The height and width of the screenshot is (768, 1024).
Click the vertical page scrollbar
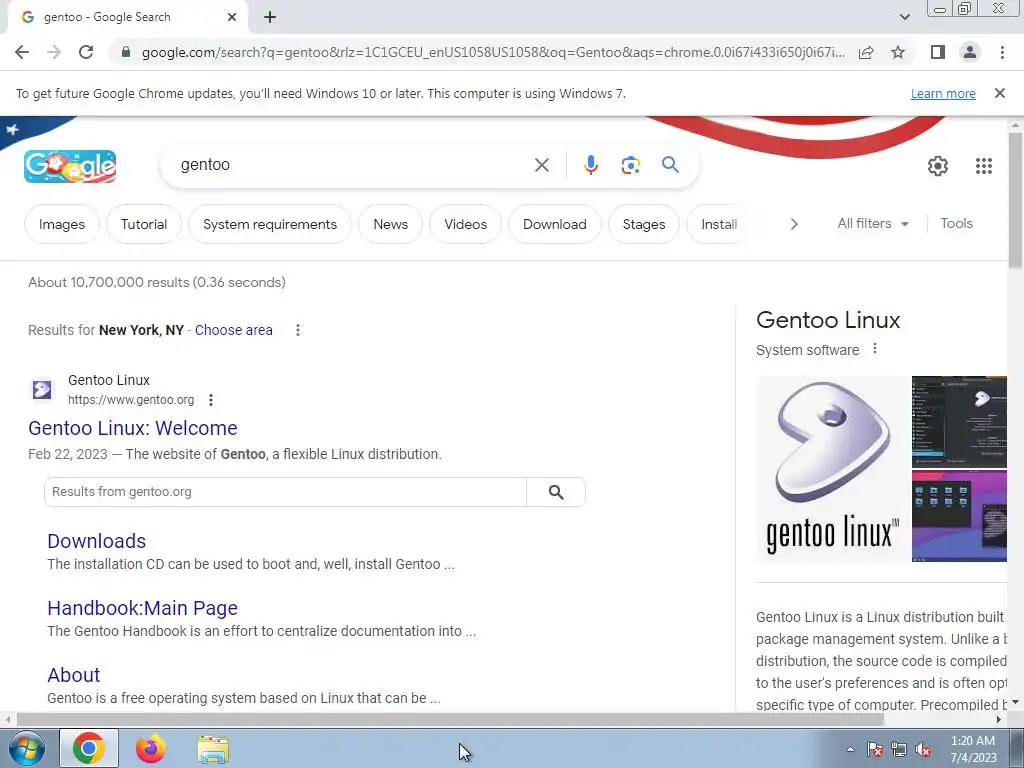click(1015, 200)
